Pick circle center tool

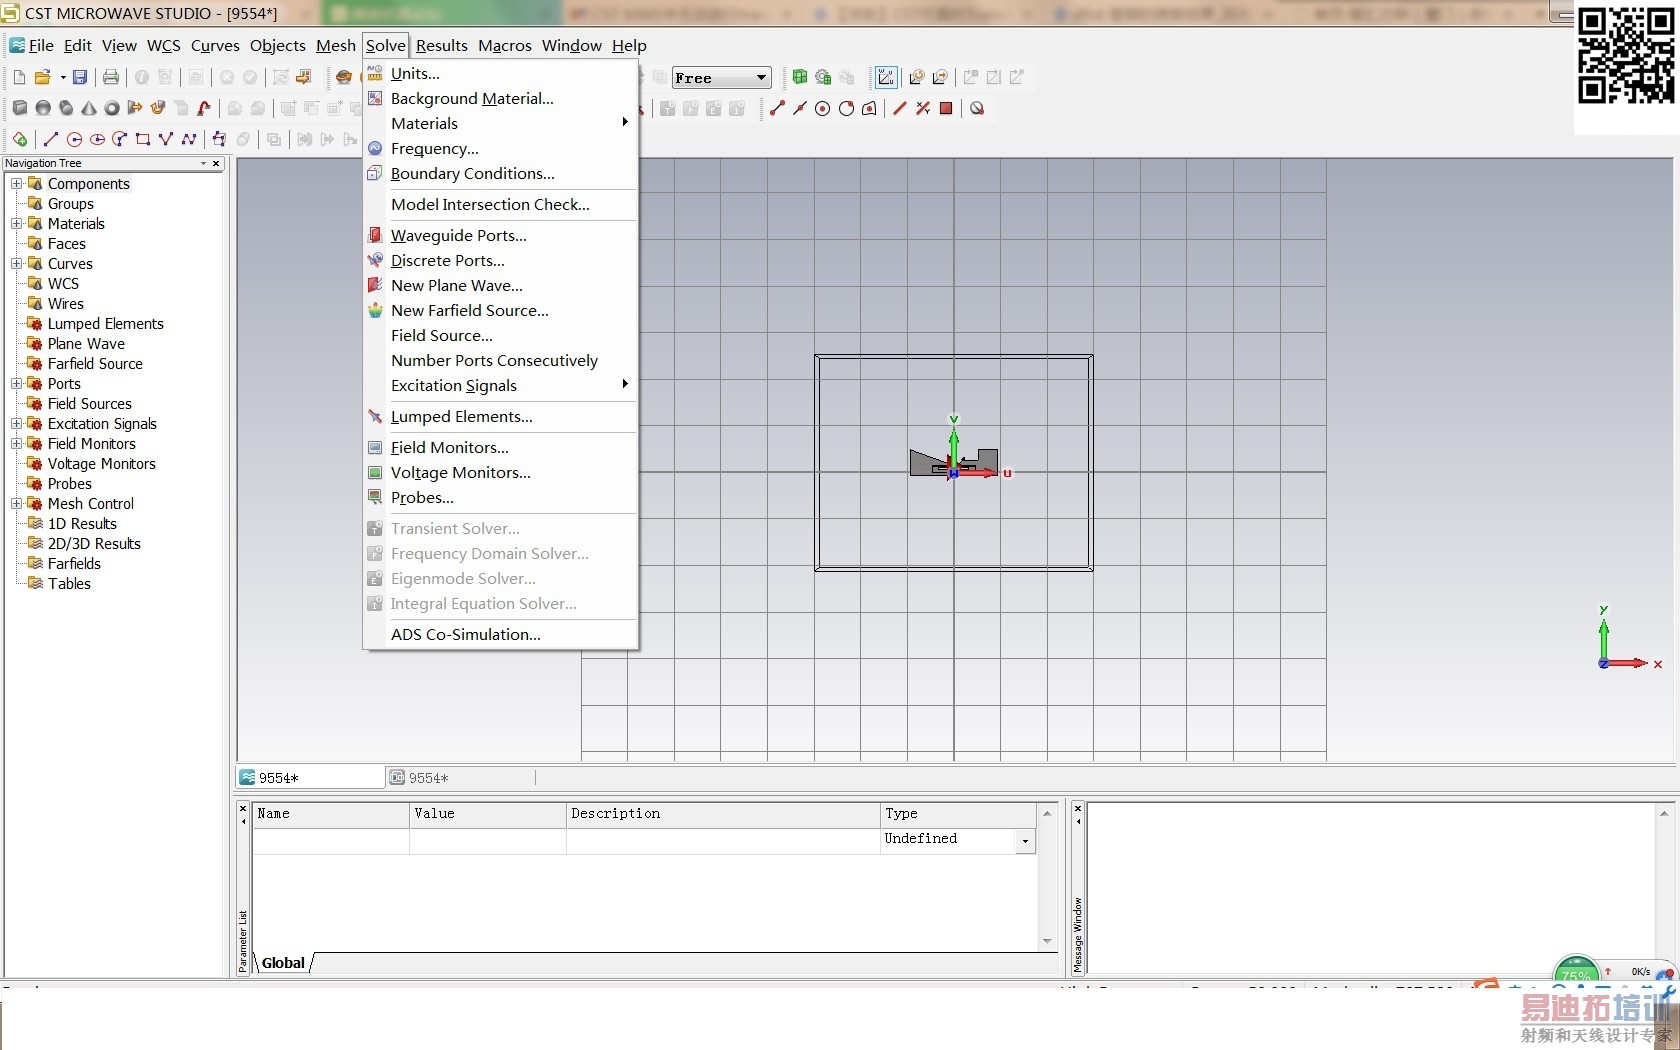point(823,108)
